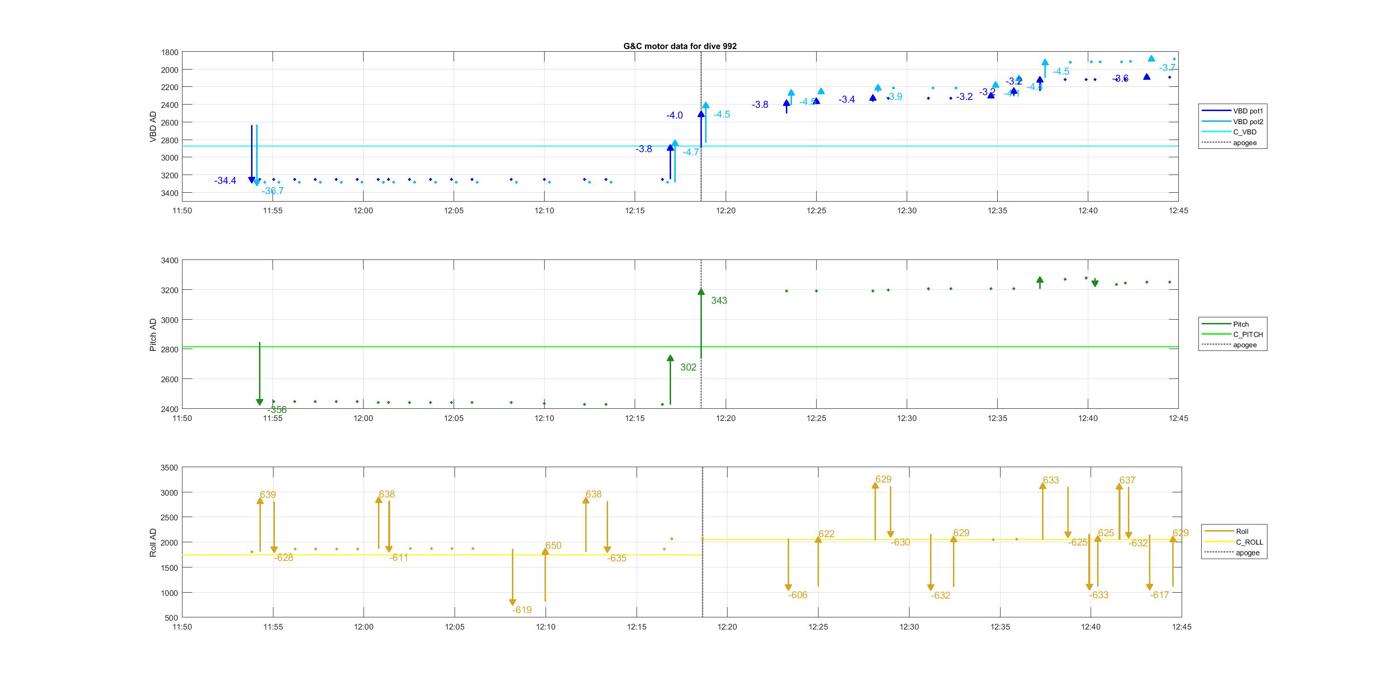Click the "-625" roll data label

point(1078,543)
